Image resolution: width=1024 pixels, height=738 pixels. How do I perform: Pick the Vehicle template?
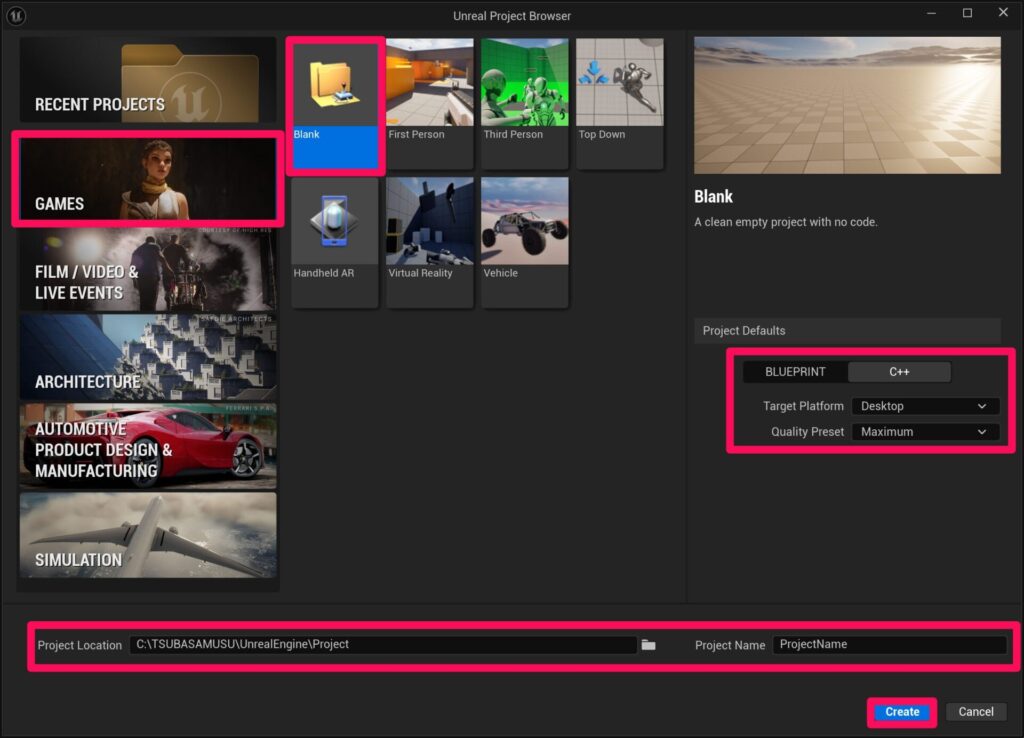tap(524, 242)
